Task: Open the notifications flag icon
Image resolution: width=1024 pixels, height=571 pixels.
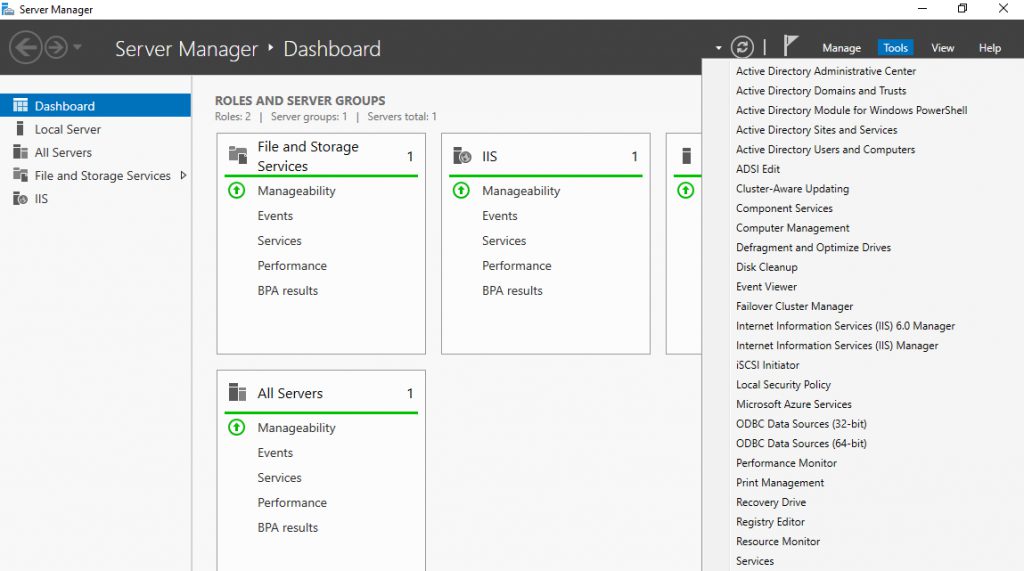Action: coord(790,46)
